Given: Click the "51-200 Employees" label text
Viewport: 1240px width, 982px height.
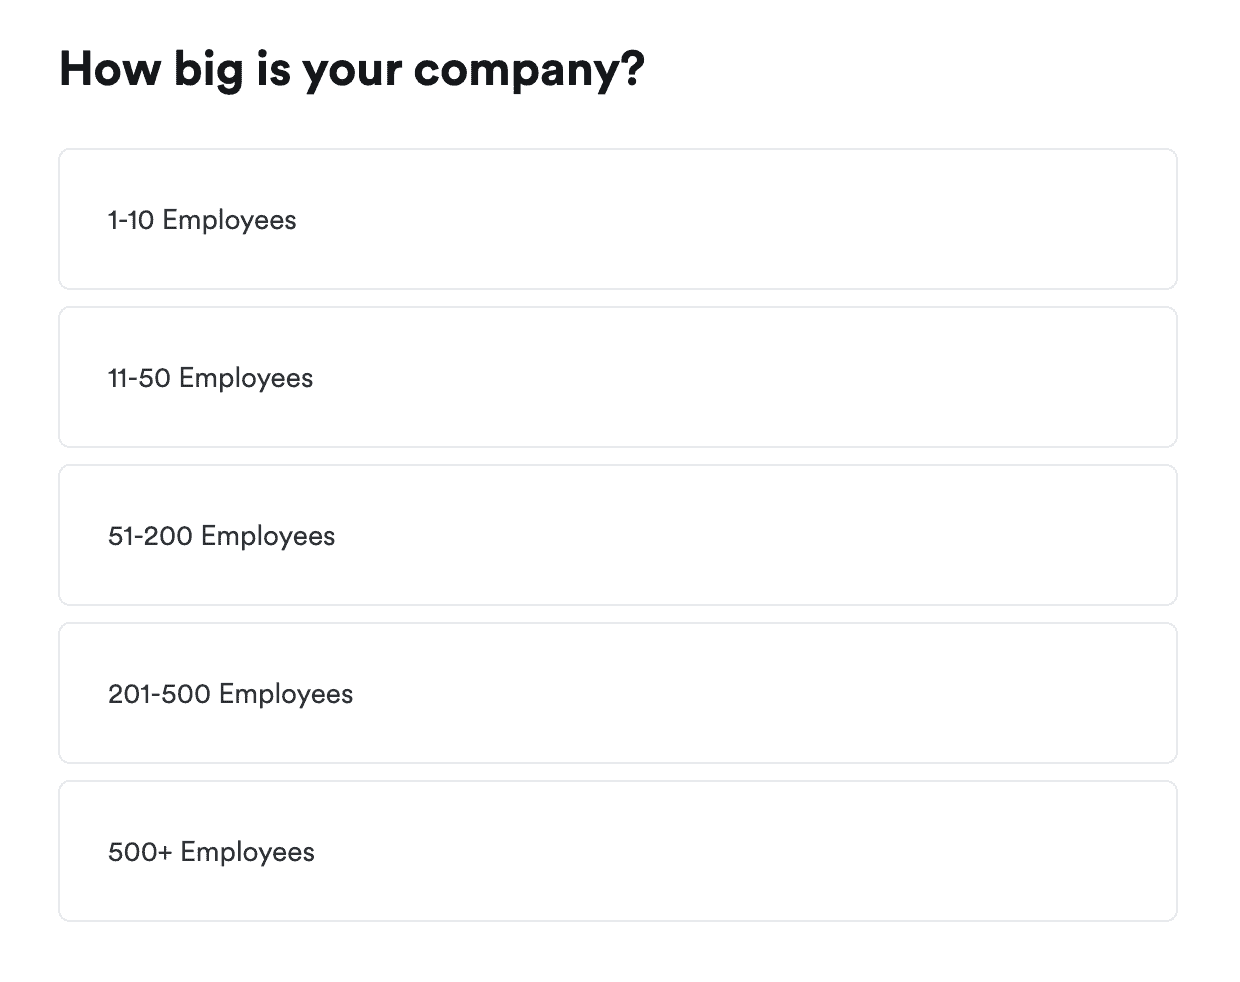Looking at the screenshot, I should click(x=221, y=536).
